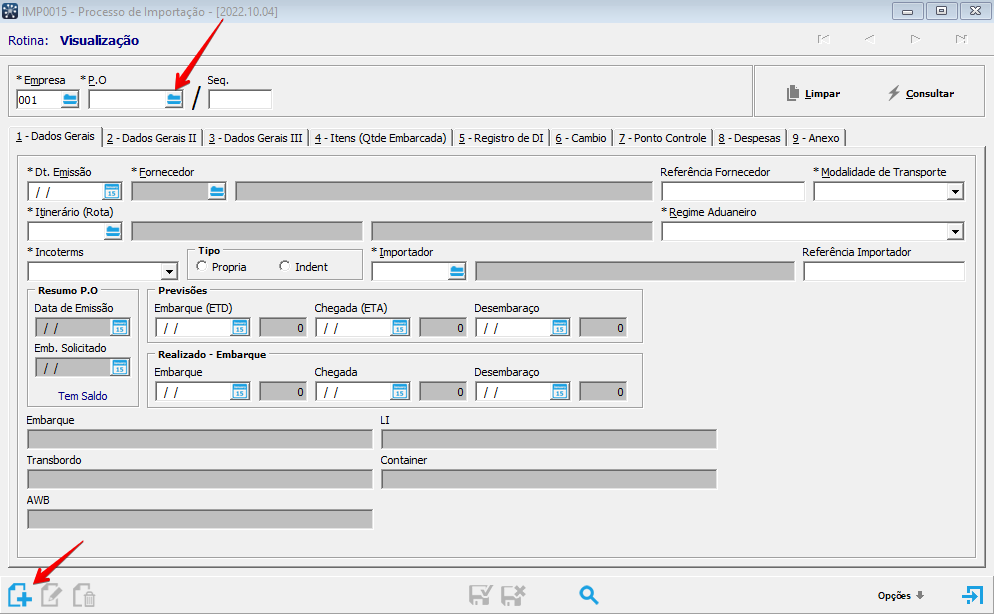
Task: Click the magnifier search icon
Action: click(x=588, y=595)
